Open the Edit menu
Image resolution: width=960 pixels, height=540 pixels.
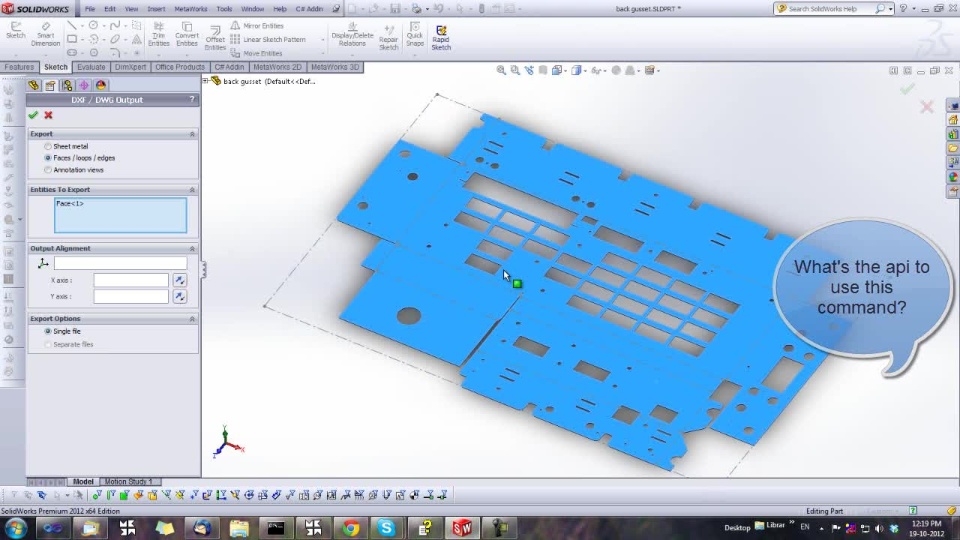pos(110,9)
